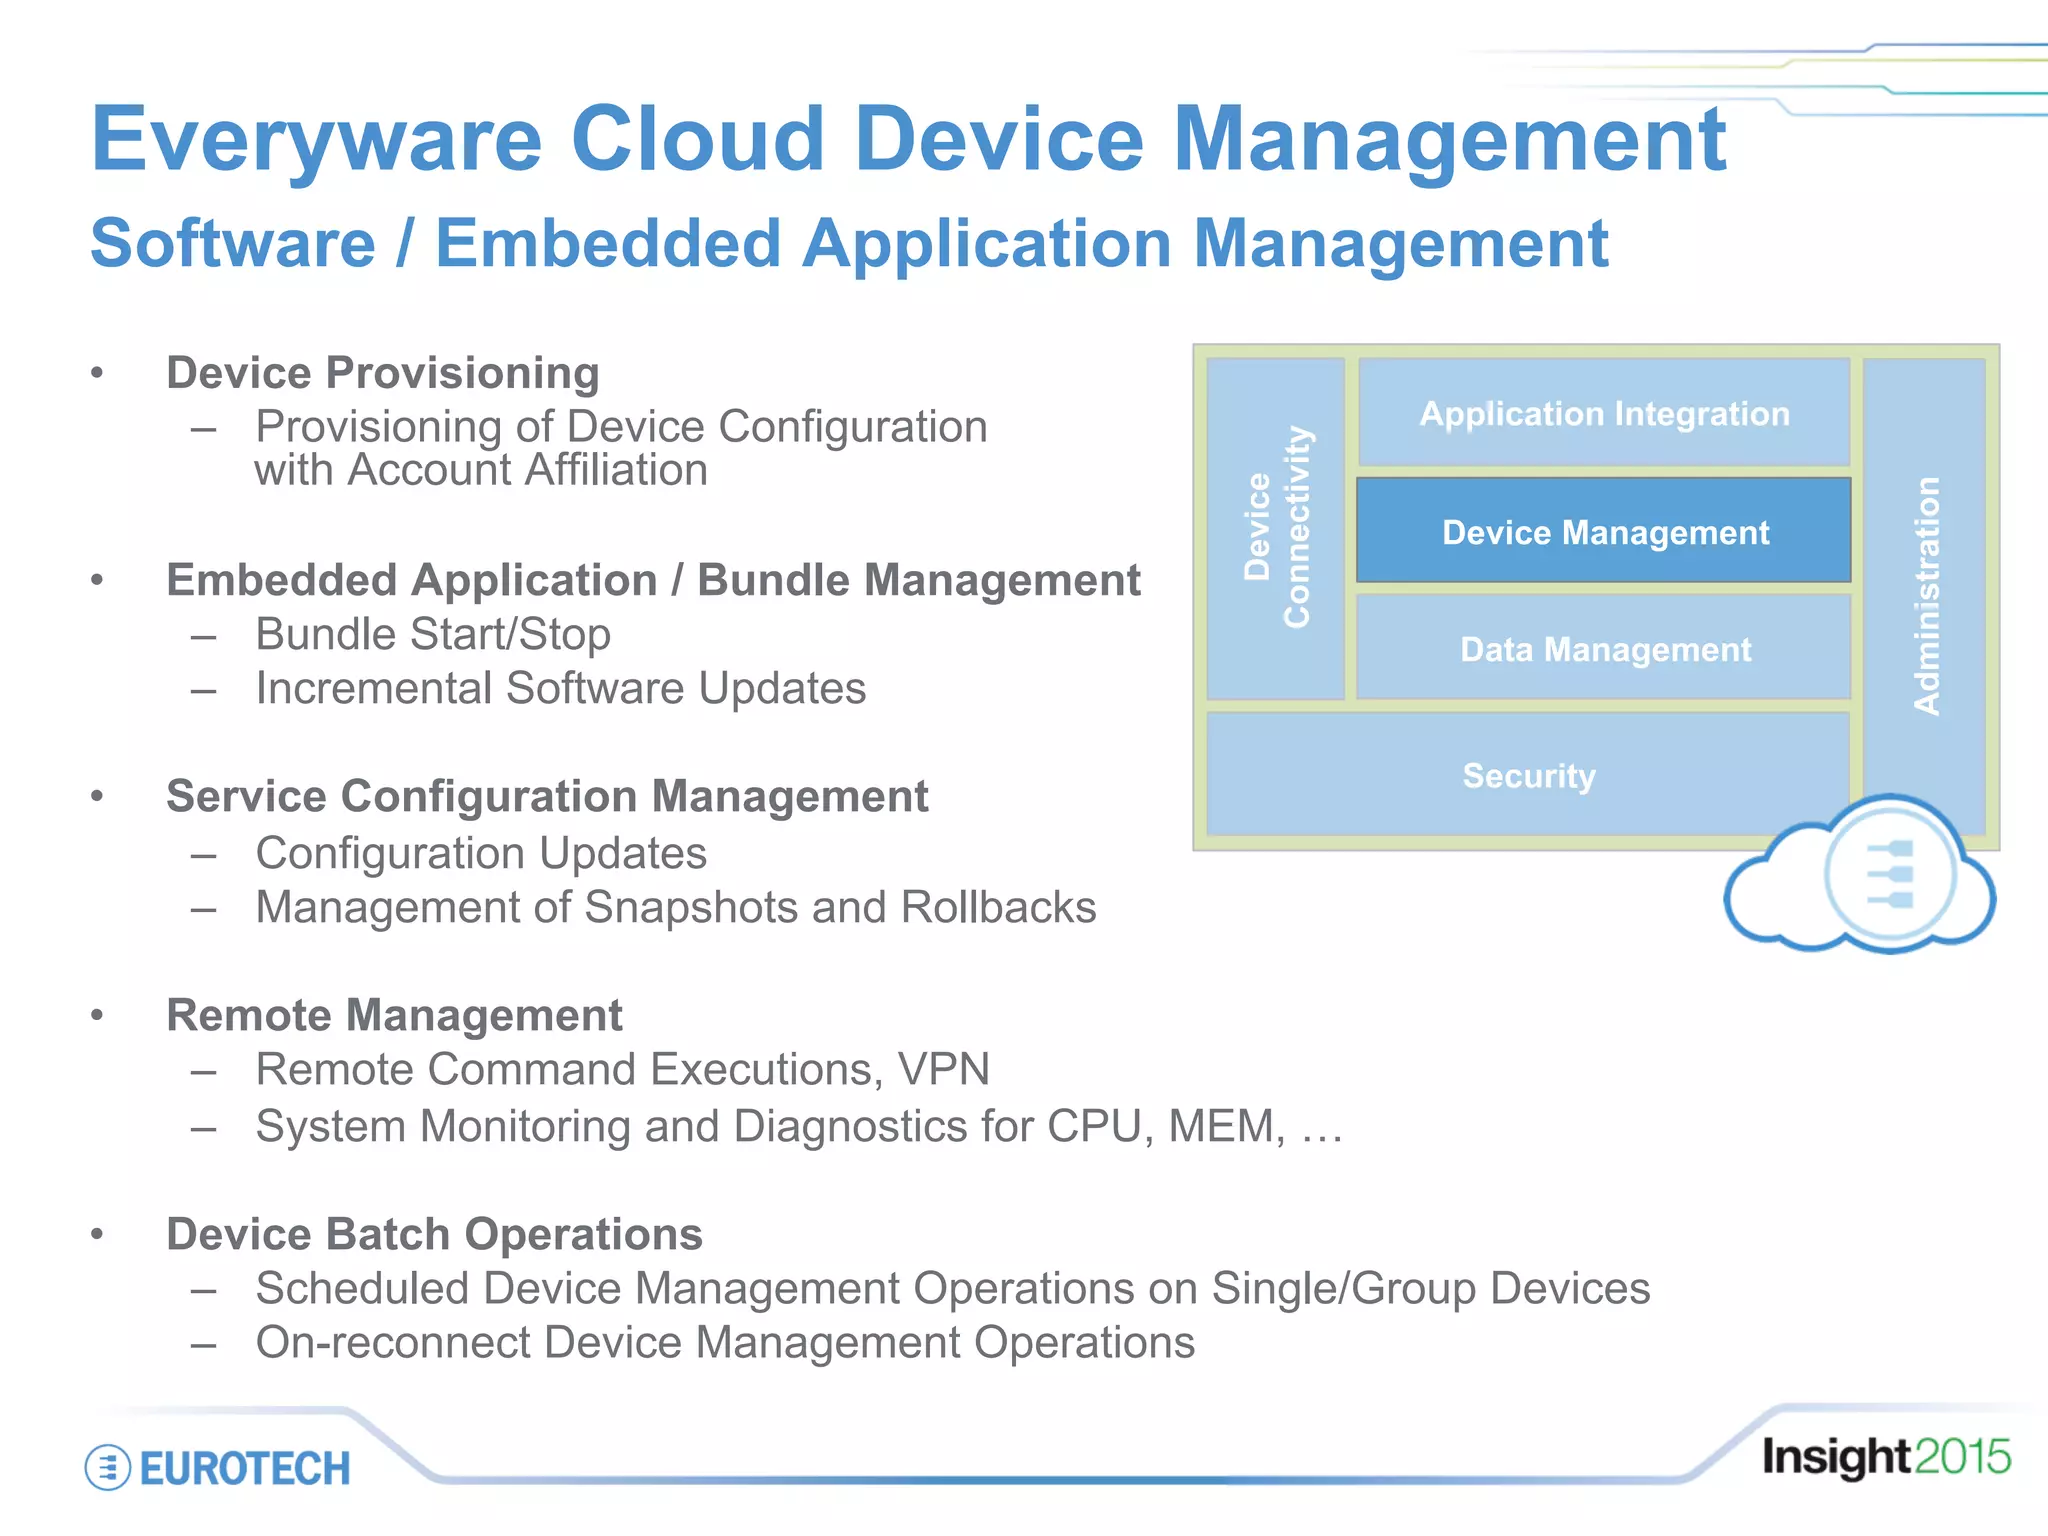Click the Everyware cloud icon

[x=1860, y=873]
